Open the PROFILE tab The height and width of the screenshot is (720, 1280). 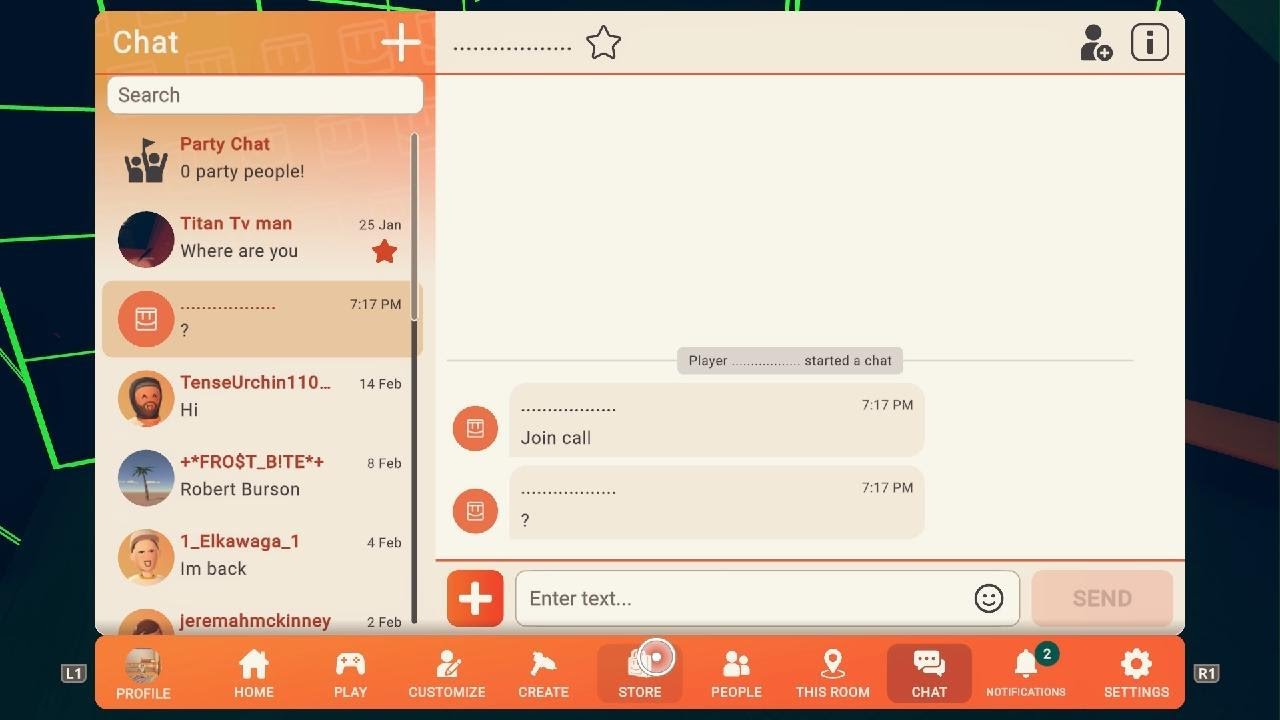[143, 673]
